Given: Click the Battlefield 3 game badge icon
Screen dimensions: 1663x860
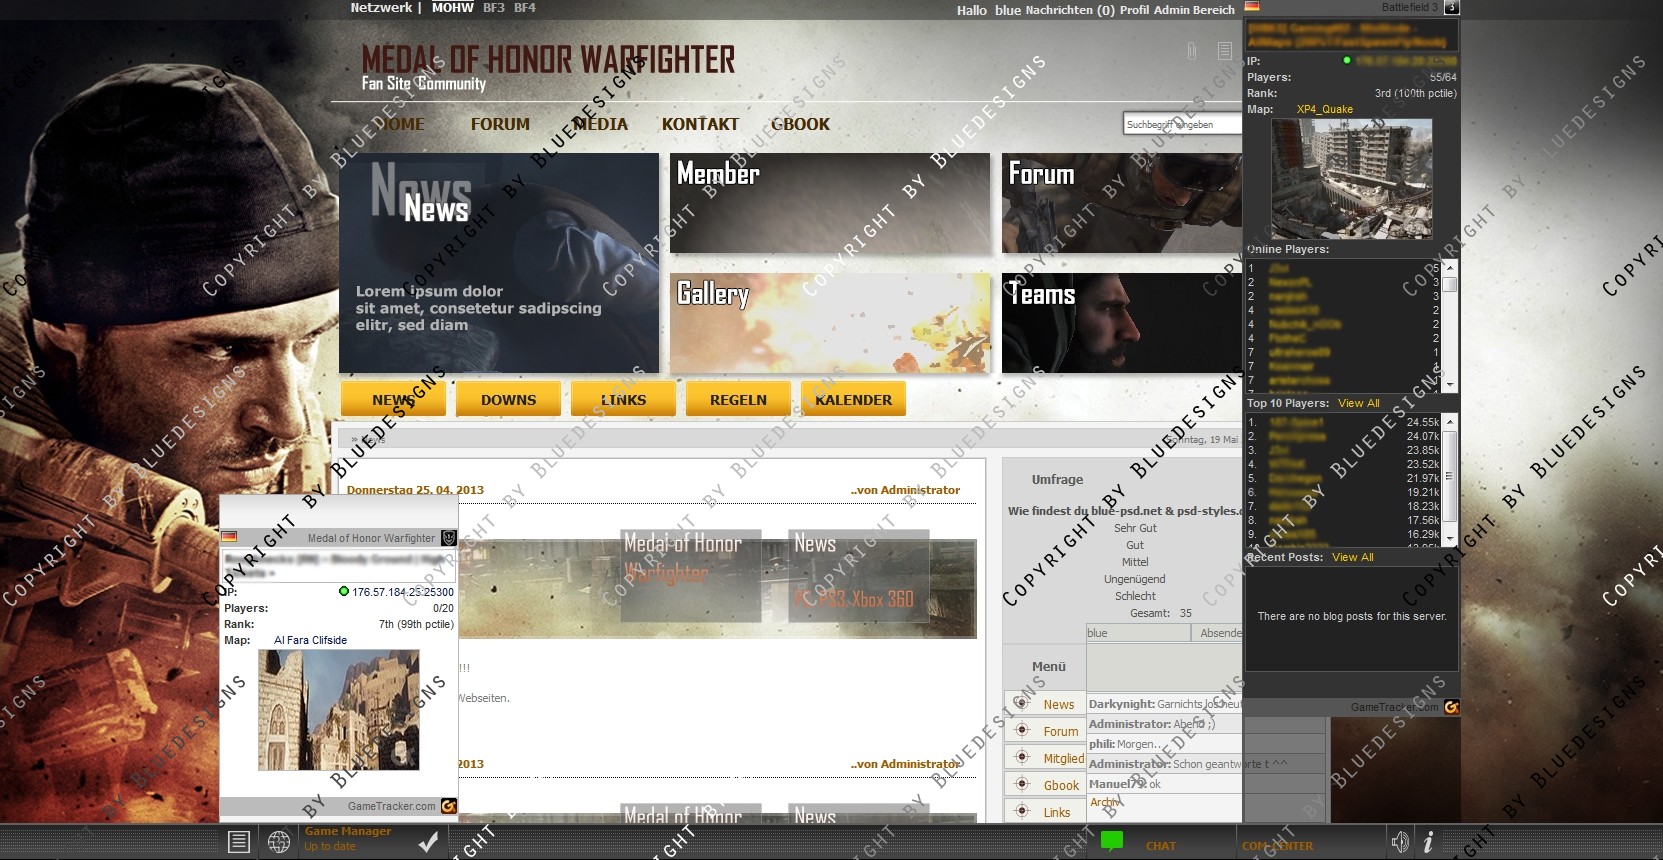Looking at the screenshot, I should pyautogui.click(x=1451, y=7).
